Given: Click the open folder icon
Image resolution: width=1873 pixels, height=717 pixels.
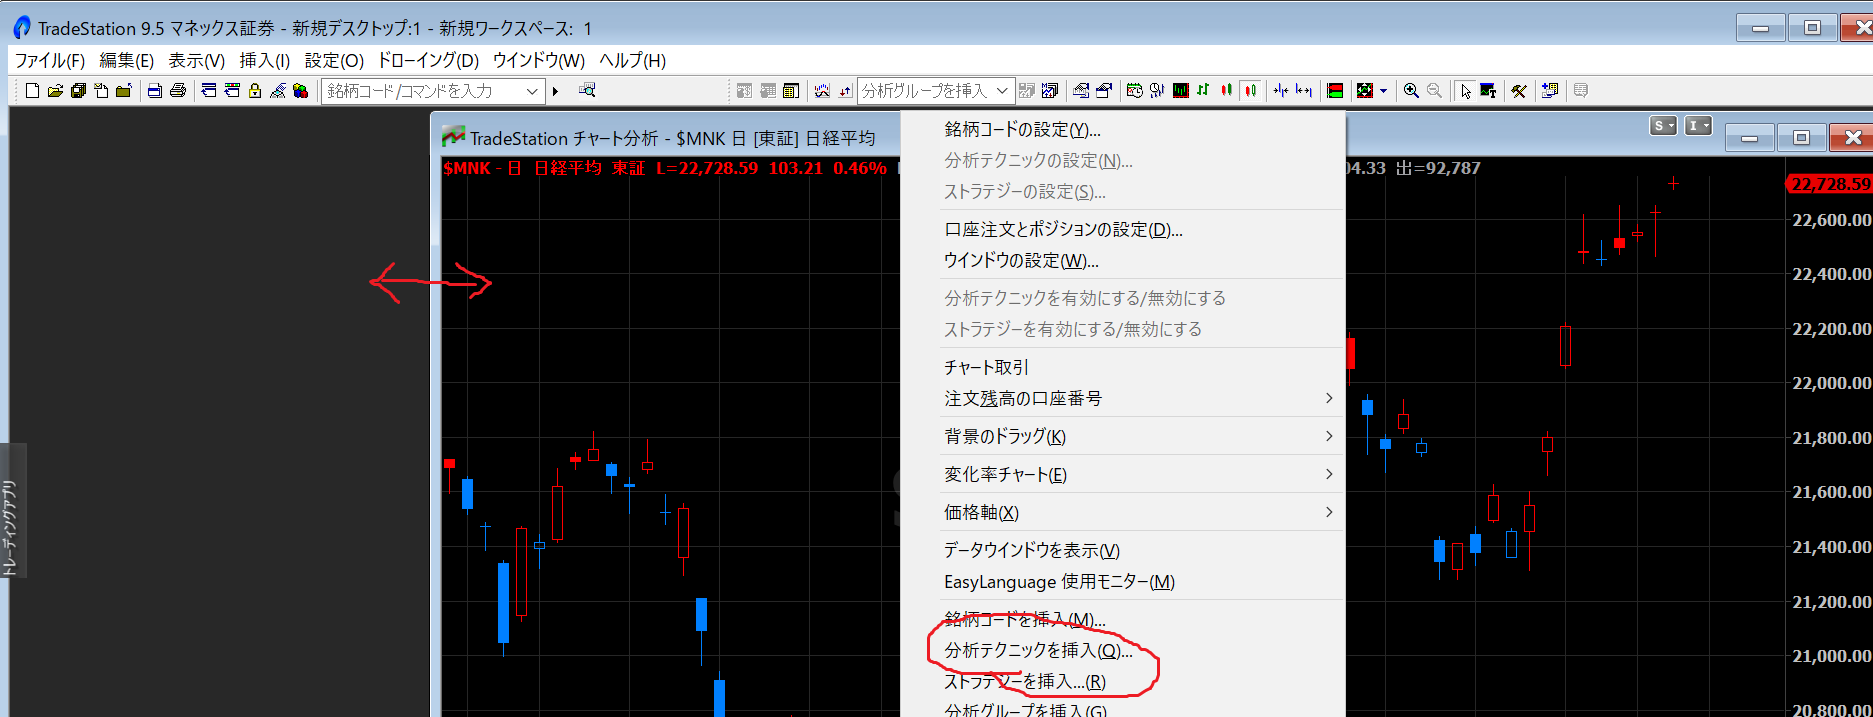Looking at the screenshot, I should click(55, 91).
